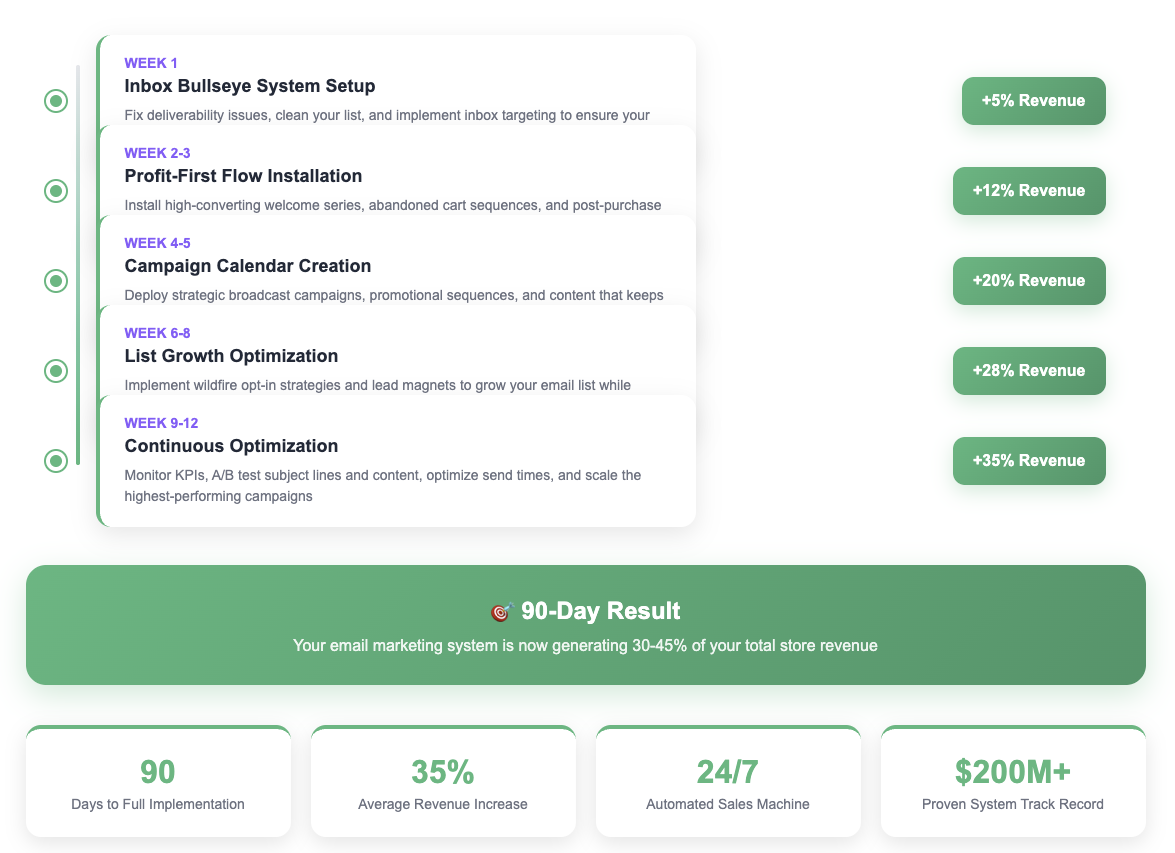Open the Continuous Optimization heading
This screenshot has height=853, width=1175.
point(231,446)
